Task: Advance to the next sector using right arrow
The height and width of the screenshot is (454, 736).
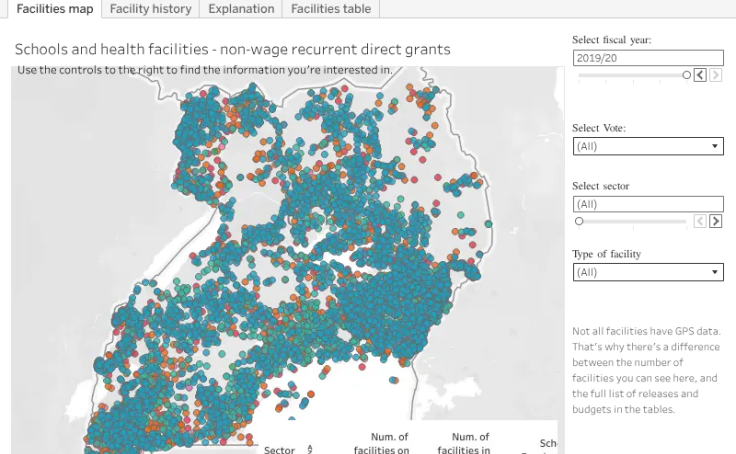Action: click(715, 221)
